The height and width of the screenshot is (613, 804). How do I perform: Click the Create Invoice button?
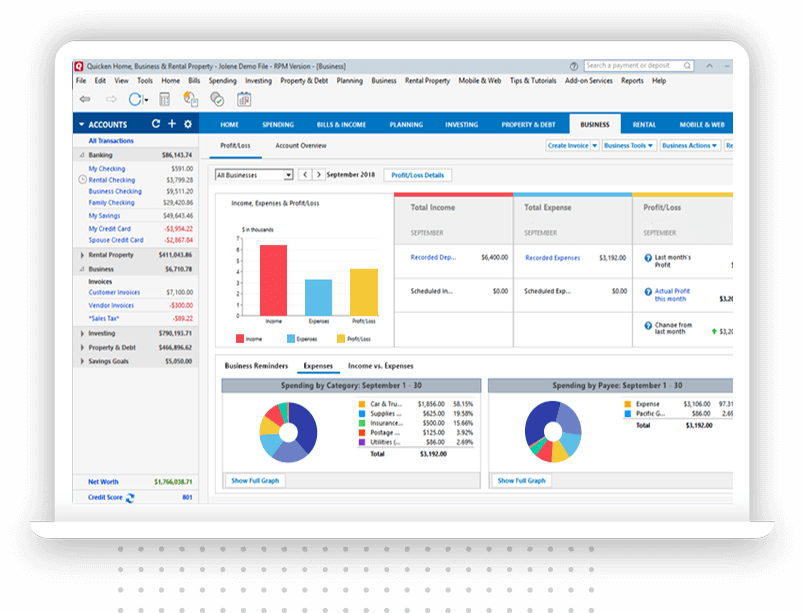(x=568, y=146)
